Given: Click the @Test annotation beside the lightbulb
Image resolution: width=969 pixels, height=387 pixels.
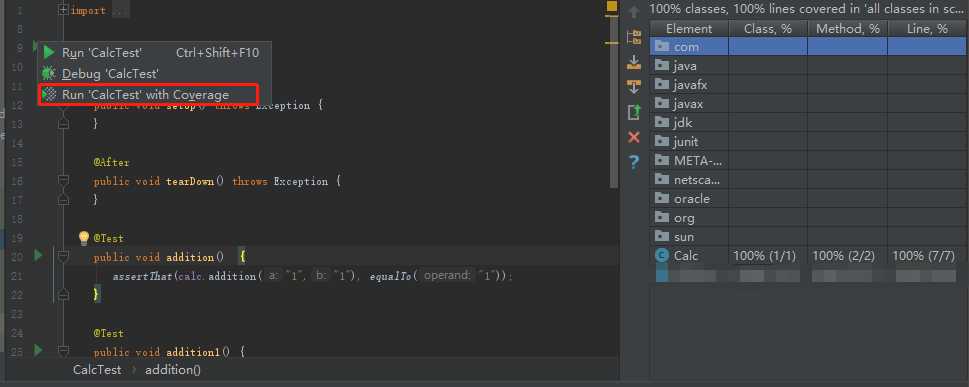Looking at the screenshot, I should pos(109,238).
